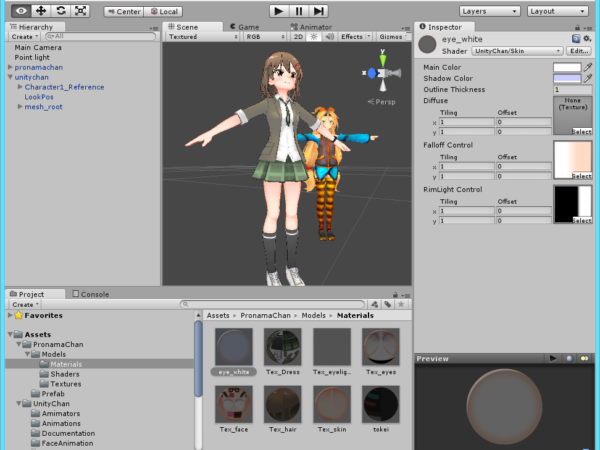Play the material preview
Viewport: 600px width, 450px height.
pyautogui.click(x=553, y=359)
